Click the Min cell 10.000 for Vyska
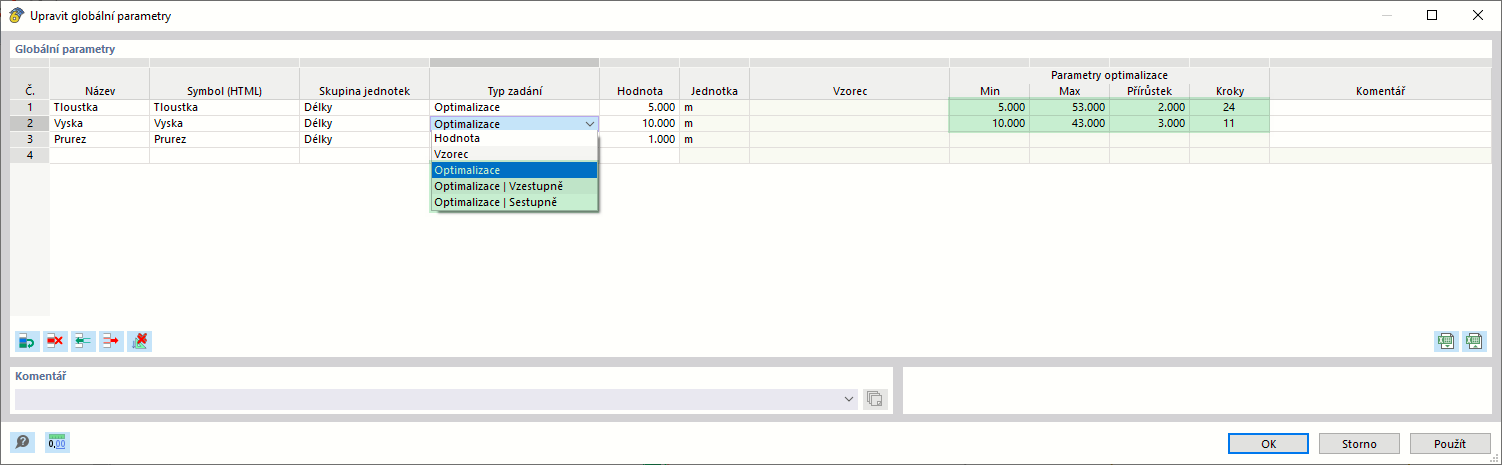 [989, 123]
